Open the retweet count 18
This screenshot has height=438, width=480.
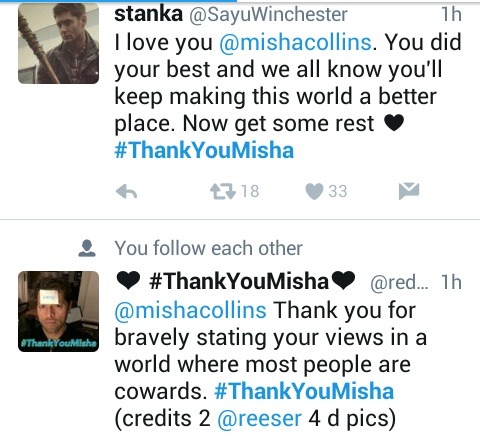coord(250,191)
